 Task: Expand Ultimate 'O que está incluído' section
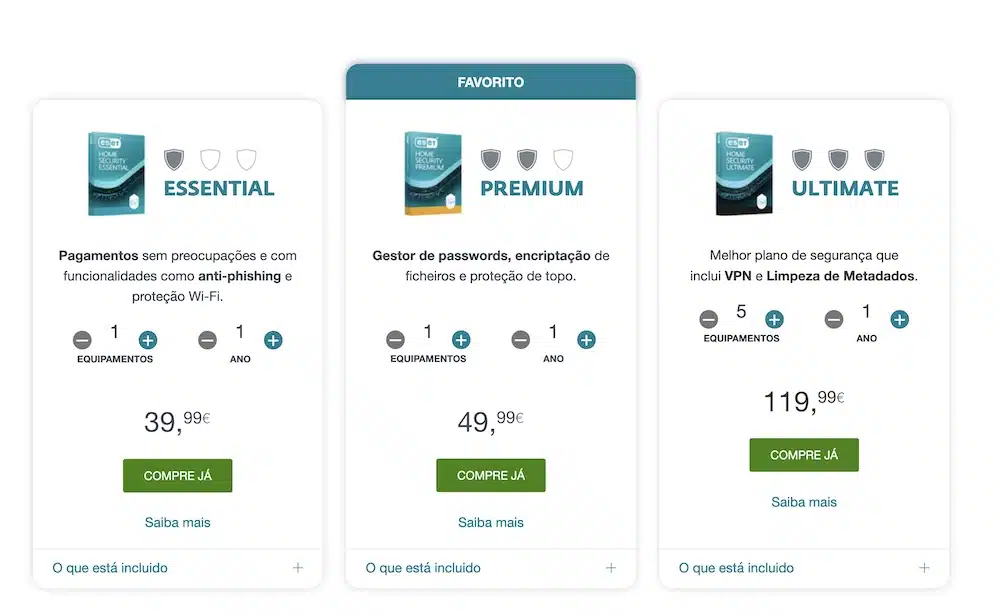pyautogui.click(x=804, y=568)
